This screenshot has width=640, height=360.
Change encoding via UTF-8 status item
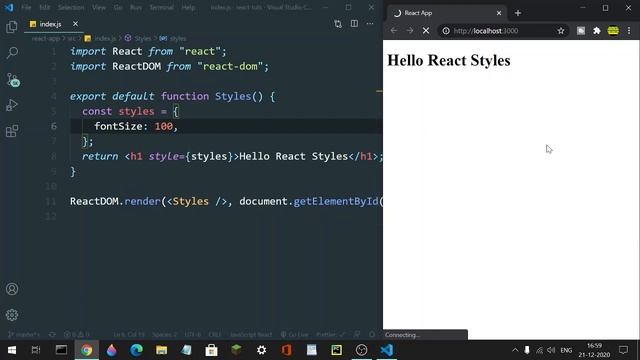point(193,335)
